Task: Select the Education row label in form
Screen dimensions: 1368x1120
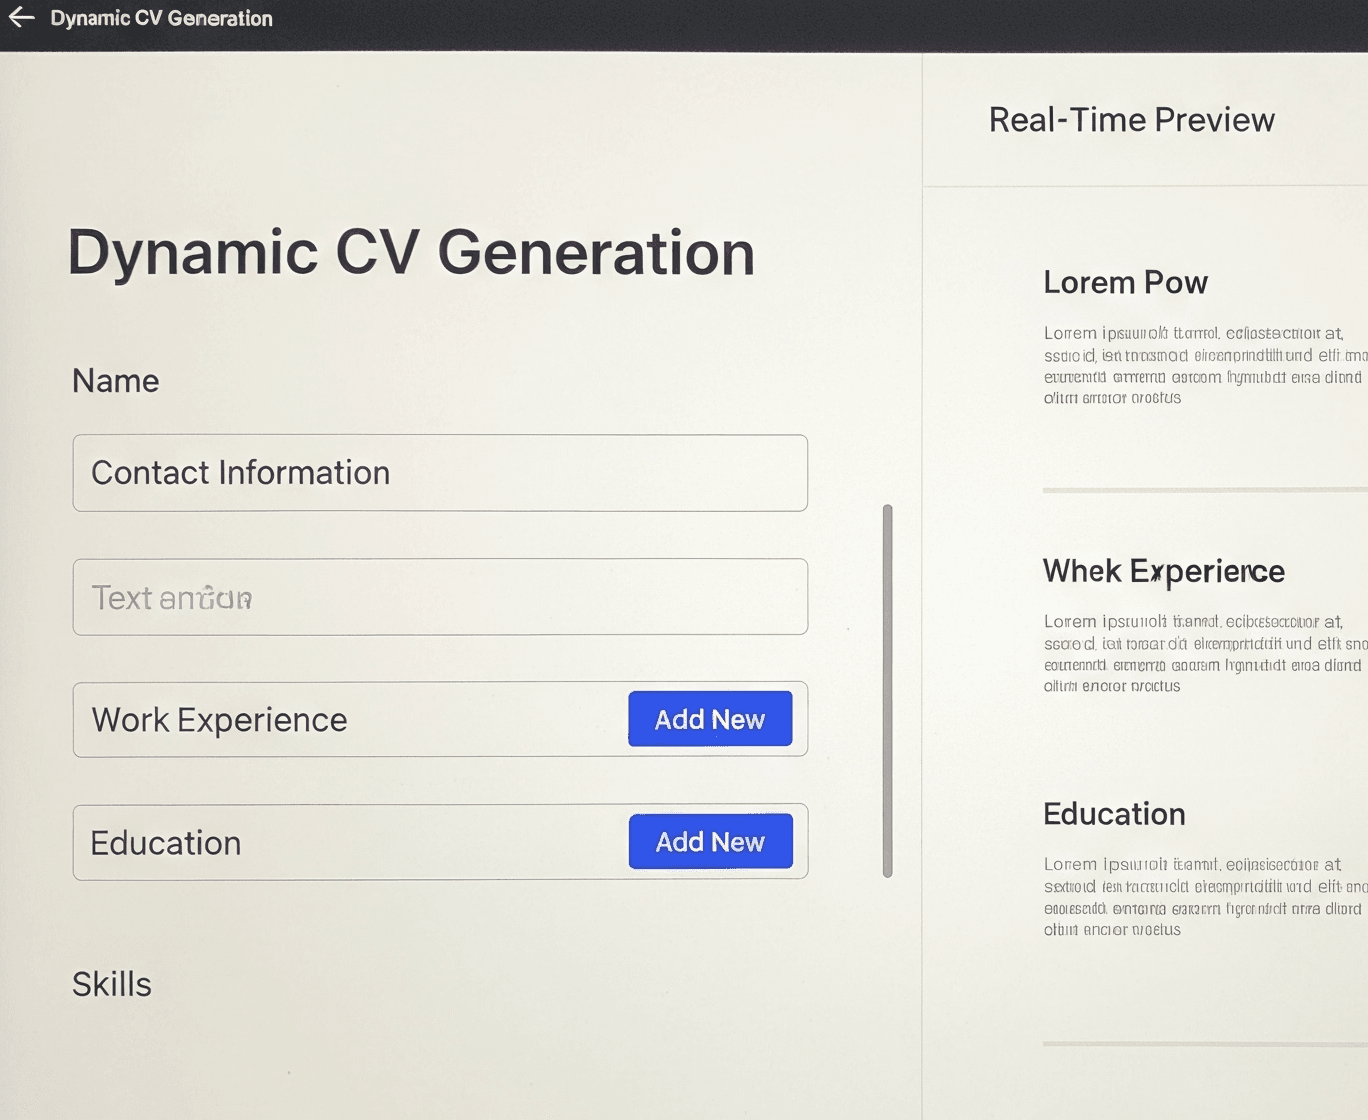Action: click(166, 843)
